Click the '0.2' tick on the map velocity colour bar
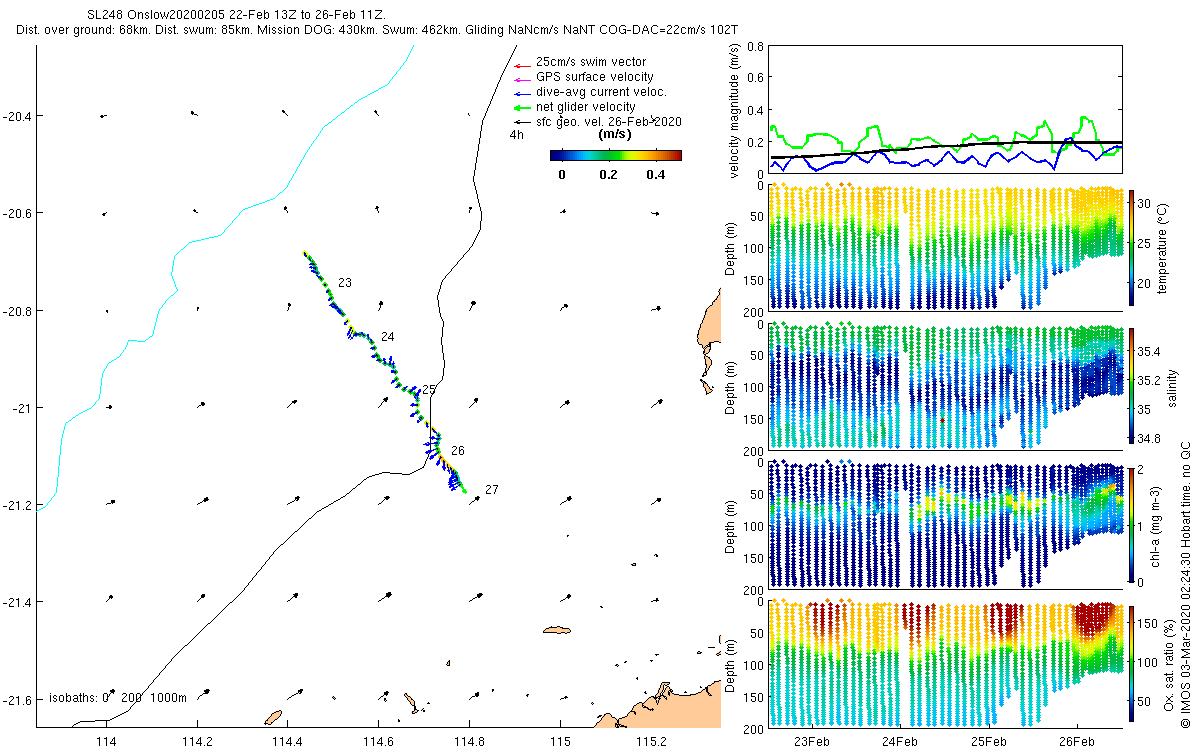Viewport: 1200px width, 750px height. [x=608, y=175]
